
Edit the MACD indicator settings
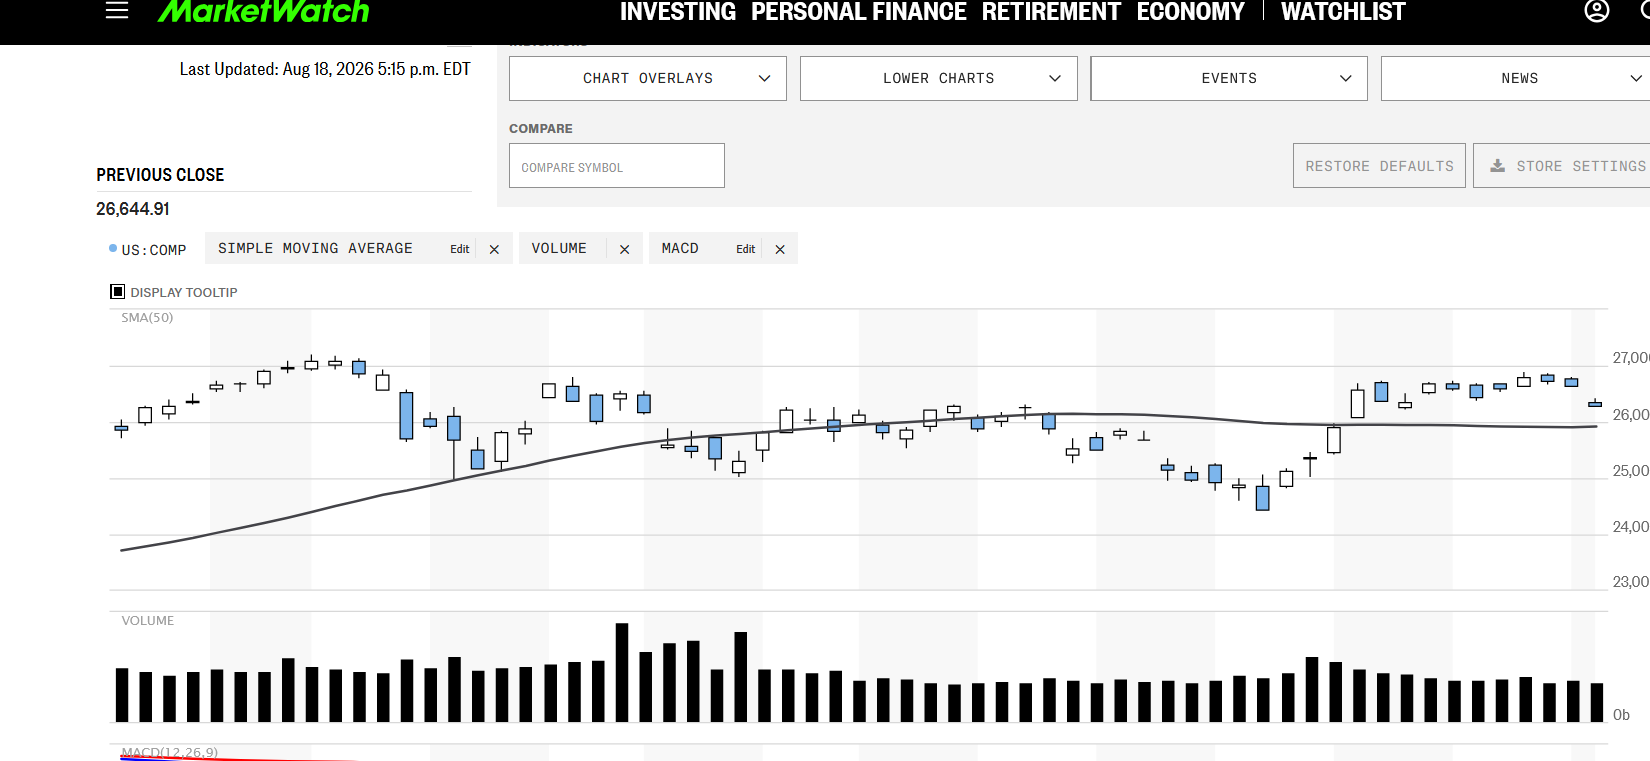(745, 249)
